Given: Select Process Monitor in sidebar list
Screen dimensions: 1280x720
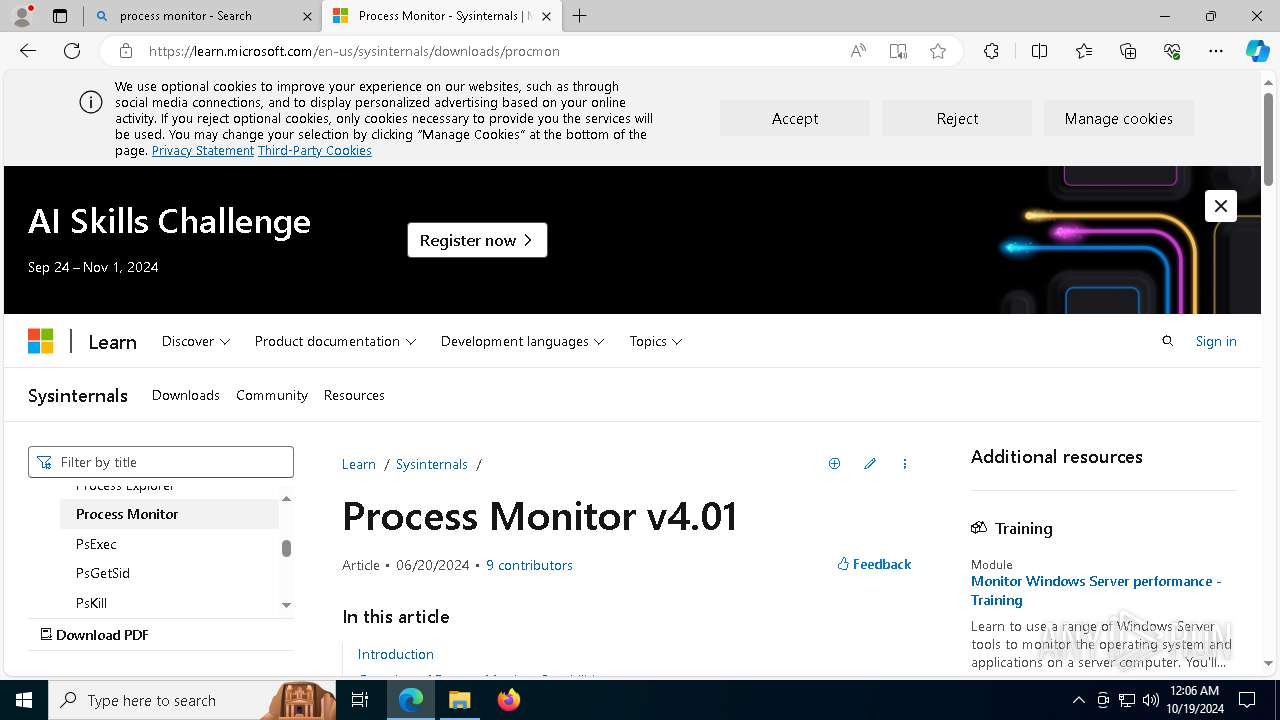Looking at the screenshot, I should tap(169, 514).
